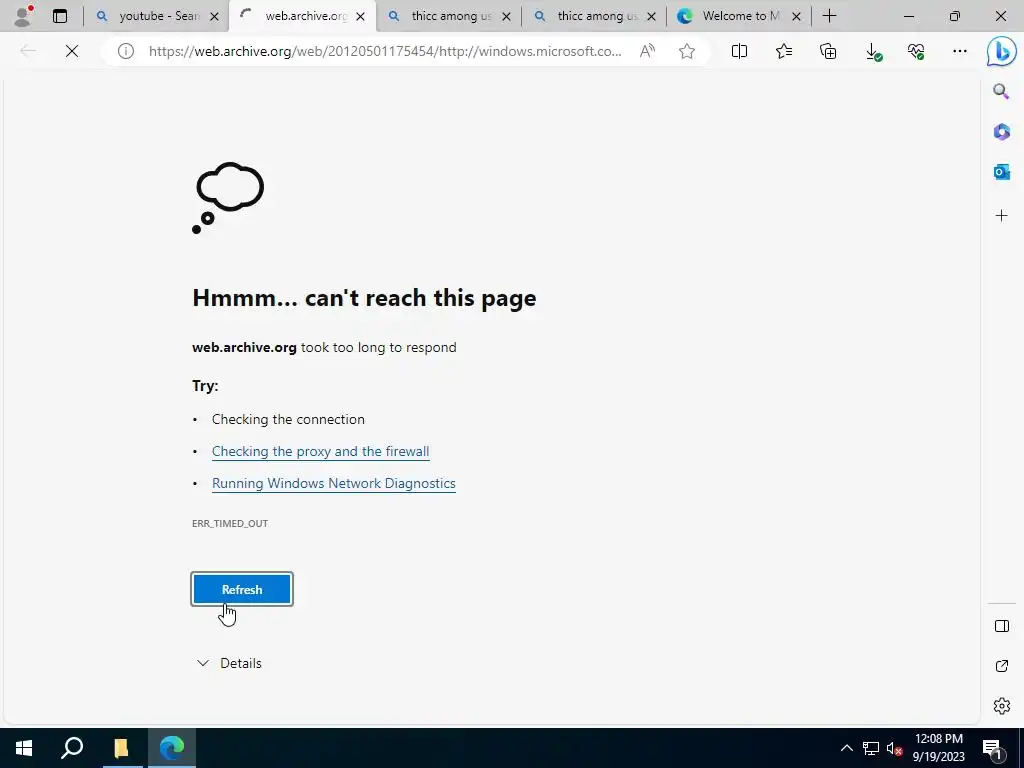Expand the Details section
This screenshot has height=768, width=1024.
pos(229,663)
